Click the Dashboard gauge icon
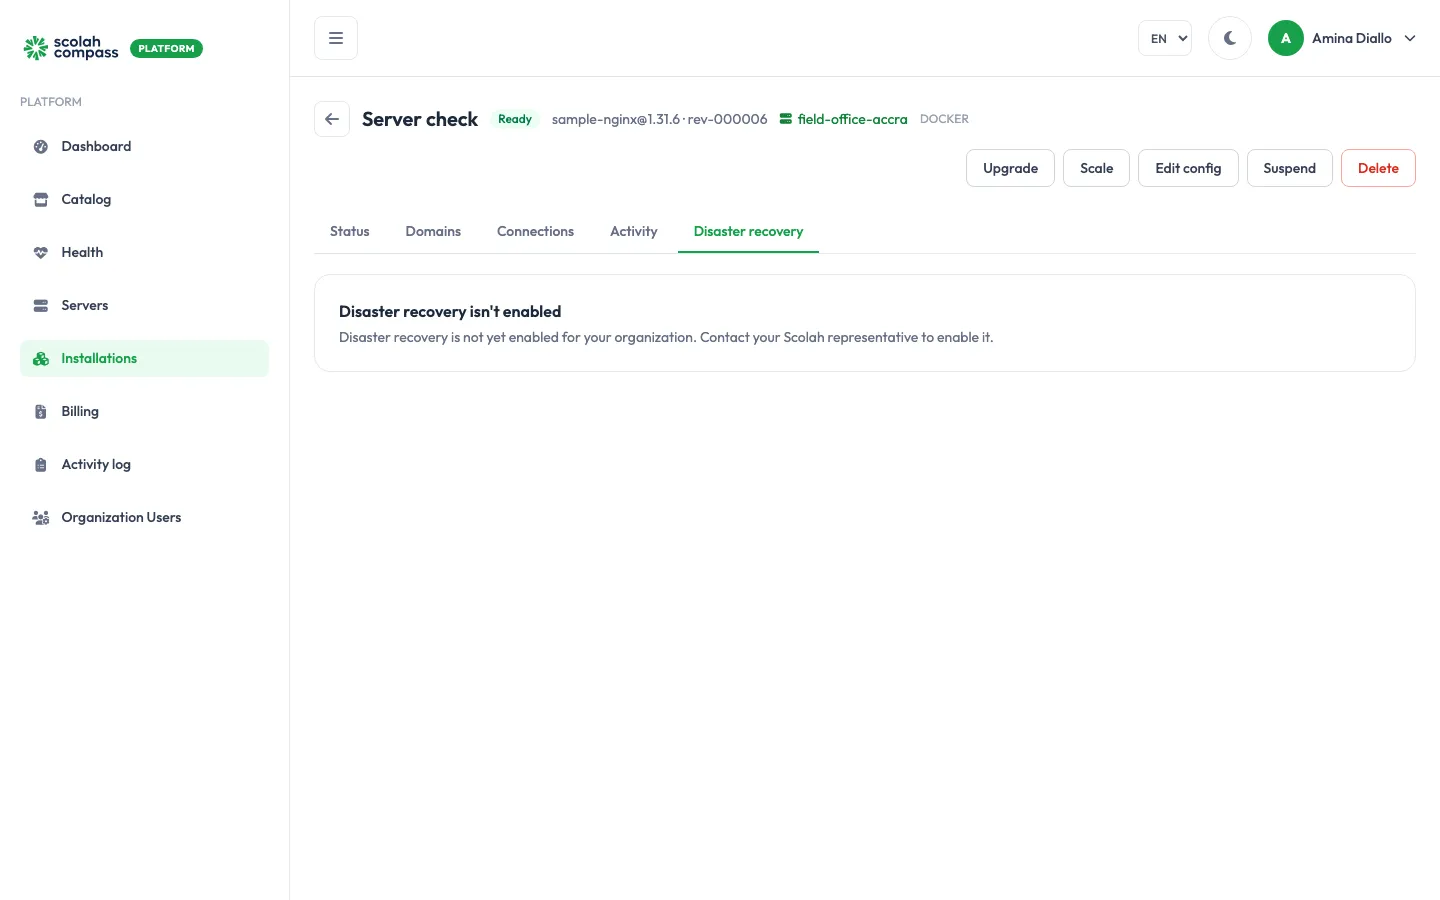This screenshot has width=1440, height=900. click(x=41, y=147)
